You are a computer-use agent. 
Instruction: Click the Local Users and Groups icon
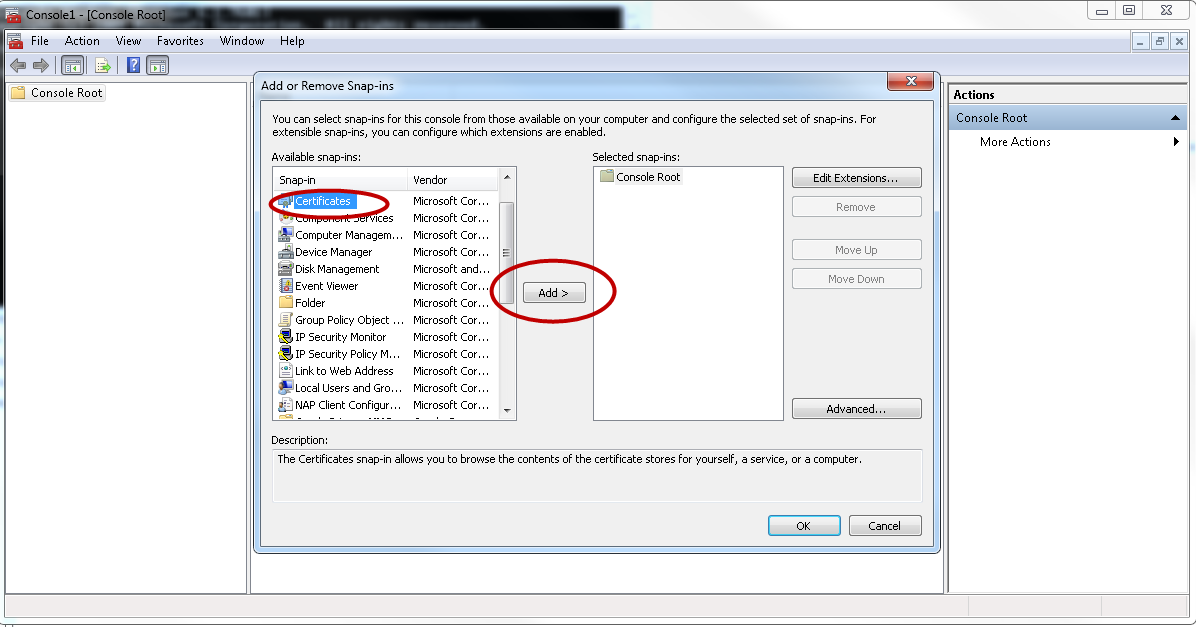point(285,387)
